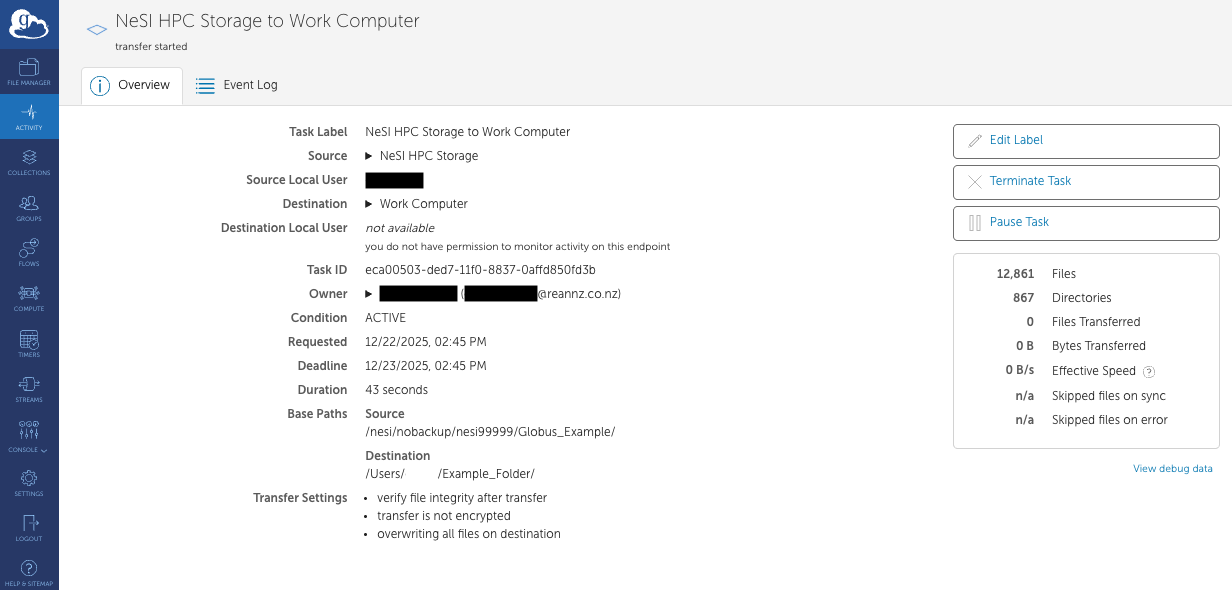
Task: Open Timers in the sidebar
Action: click(x=29, y=344)
